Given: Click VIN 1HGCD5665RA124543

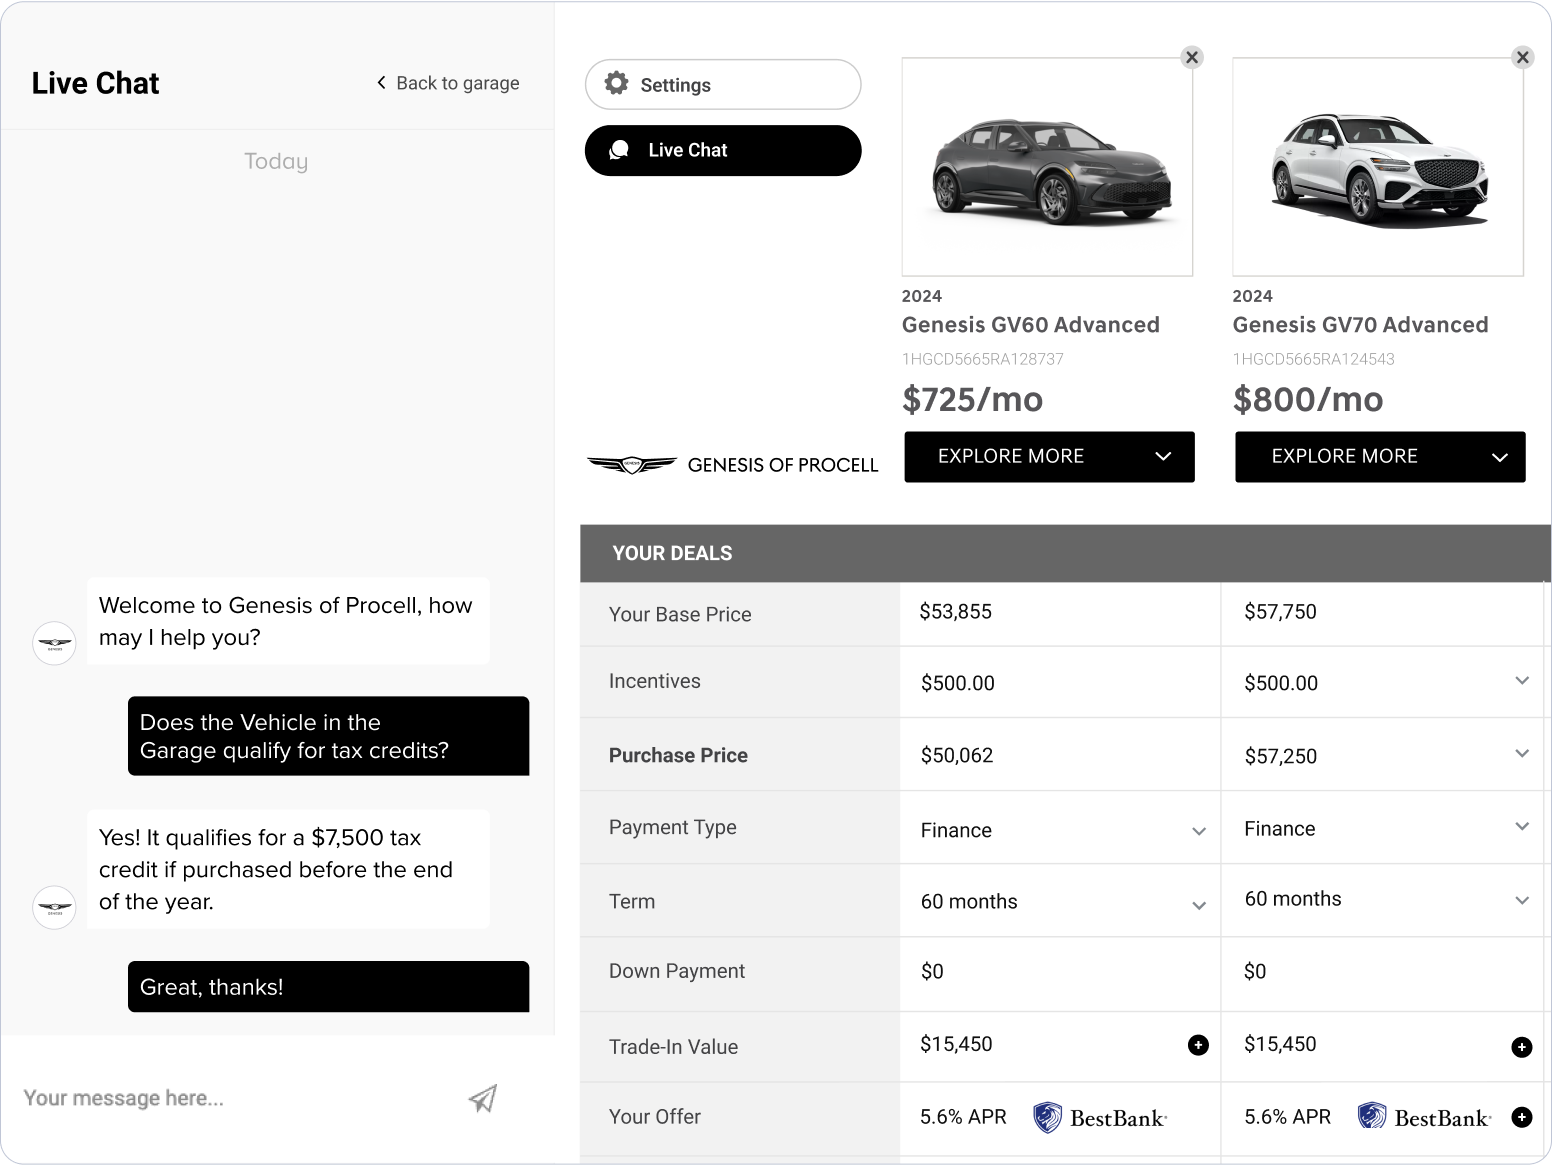Looking at the screenshot, I should click(1314, 359).
